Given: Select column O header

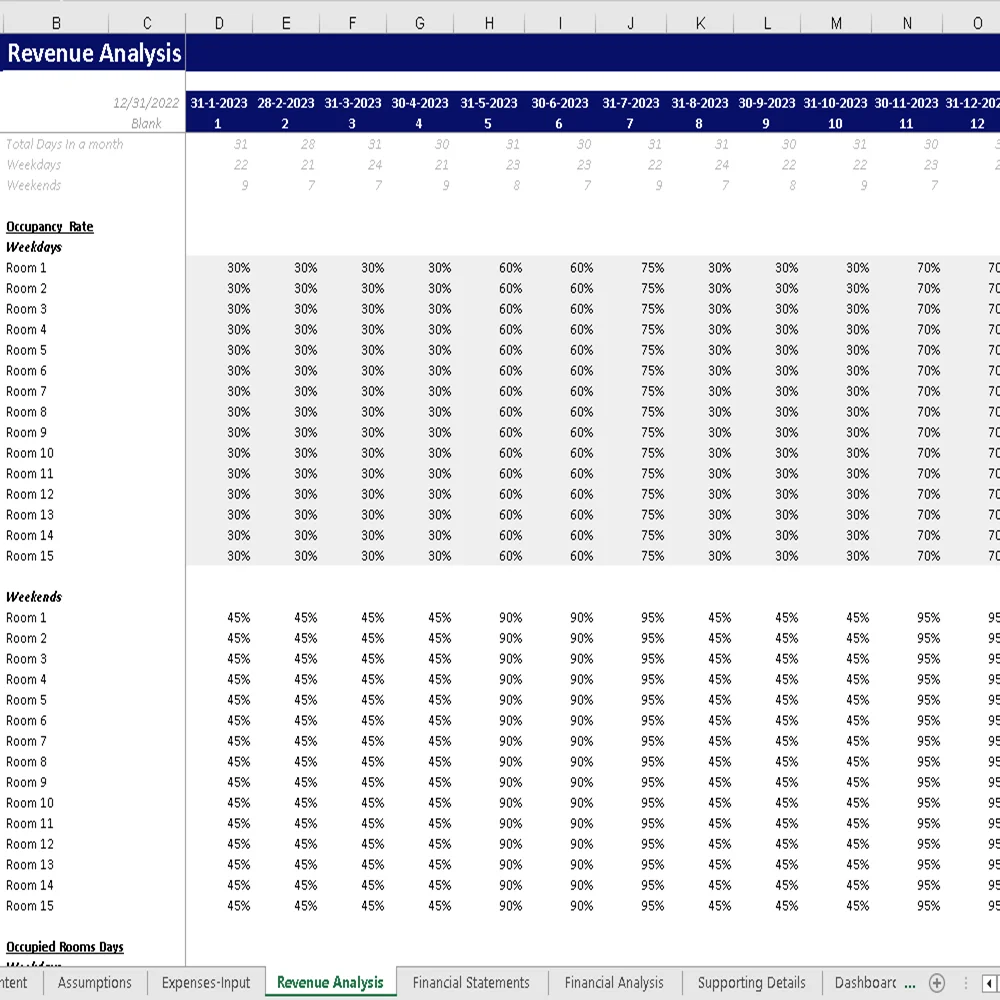Looking at the screenshot, I should [977, 22].
